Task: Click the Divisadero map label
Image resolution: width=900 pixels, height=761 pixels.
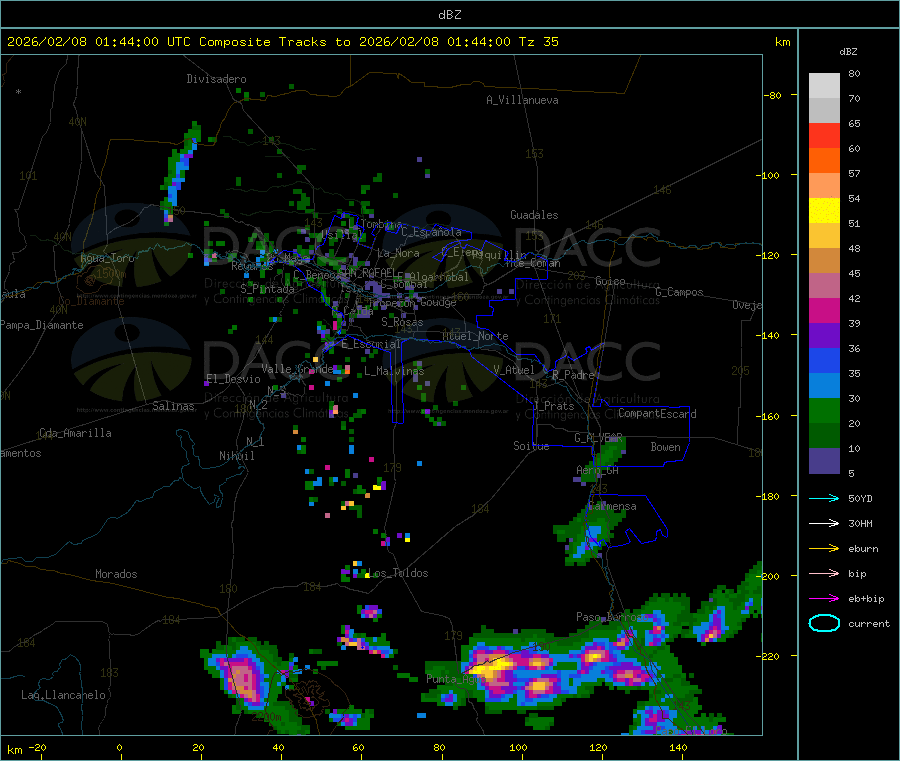Action: pos(216,79)
